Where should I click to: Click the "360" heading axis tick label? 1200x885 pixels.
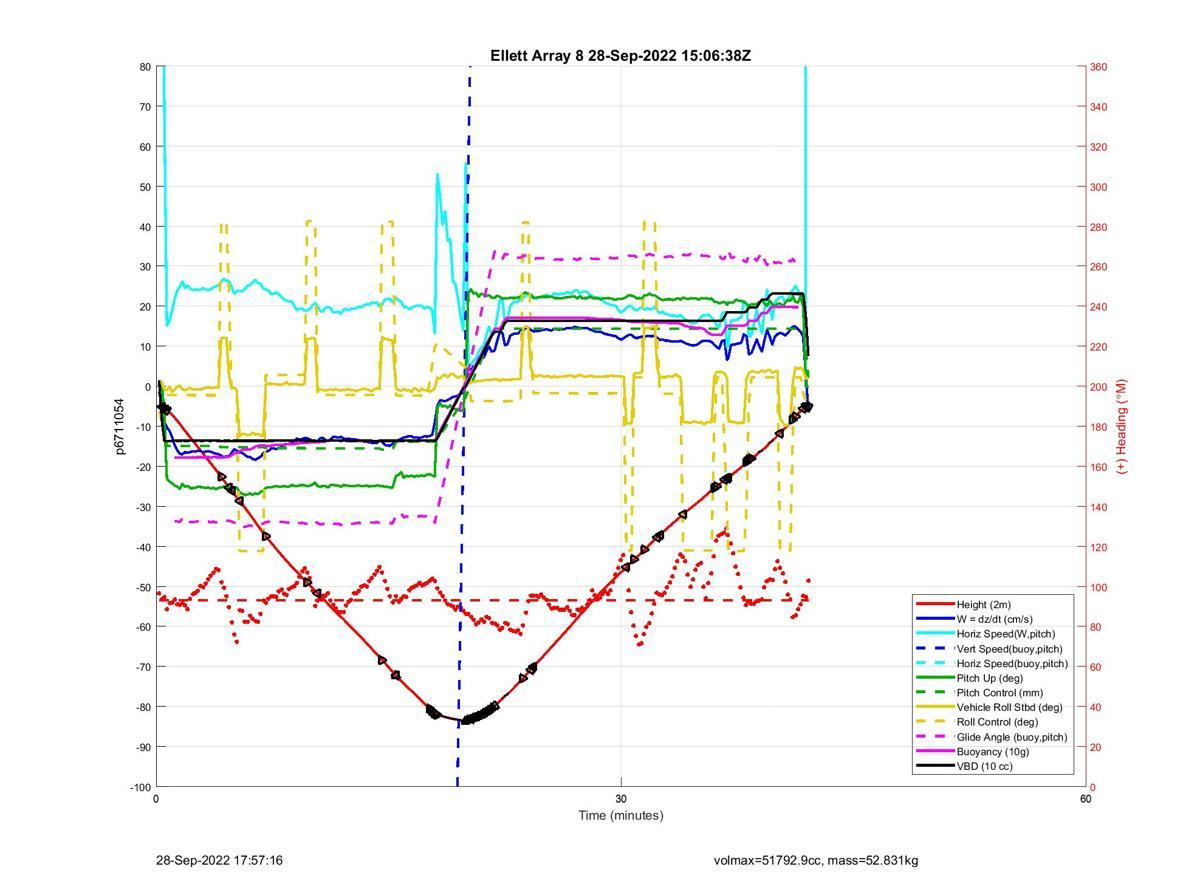tap(1099, 67)
